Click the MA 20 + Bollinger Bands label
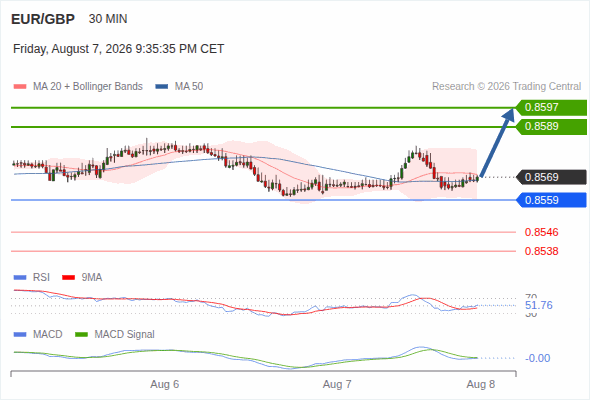This screenshot has height=400, width=590. pos(88,87)
